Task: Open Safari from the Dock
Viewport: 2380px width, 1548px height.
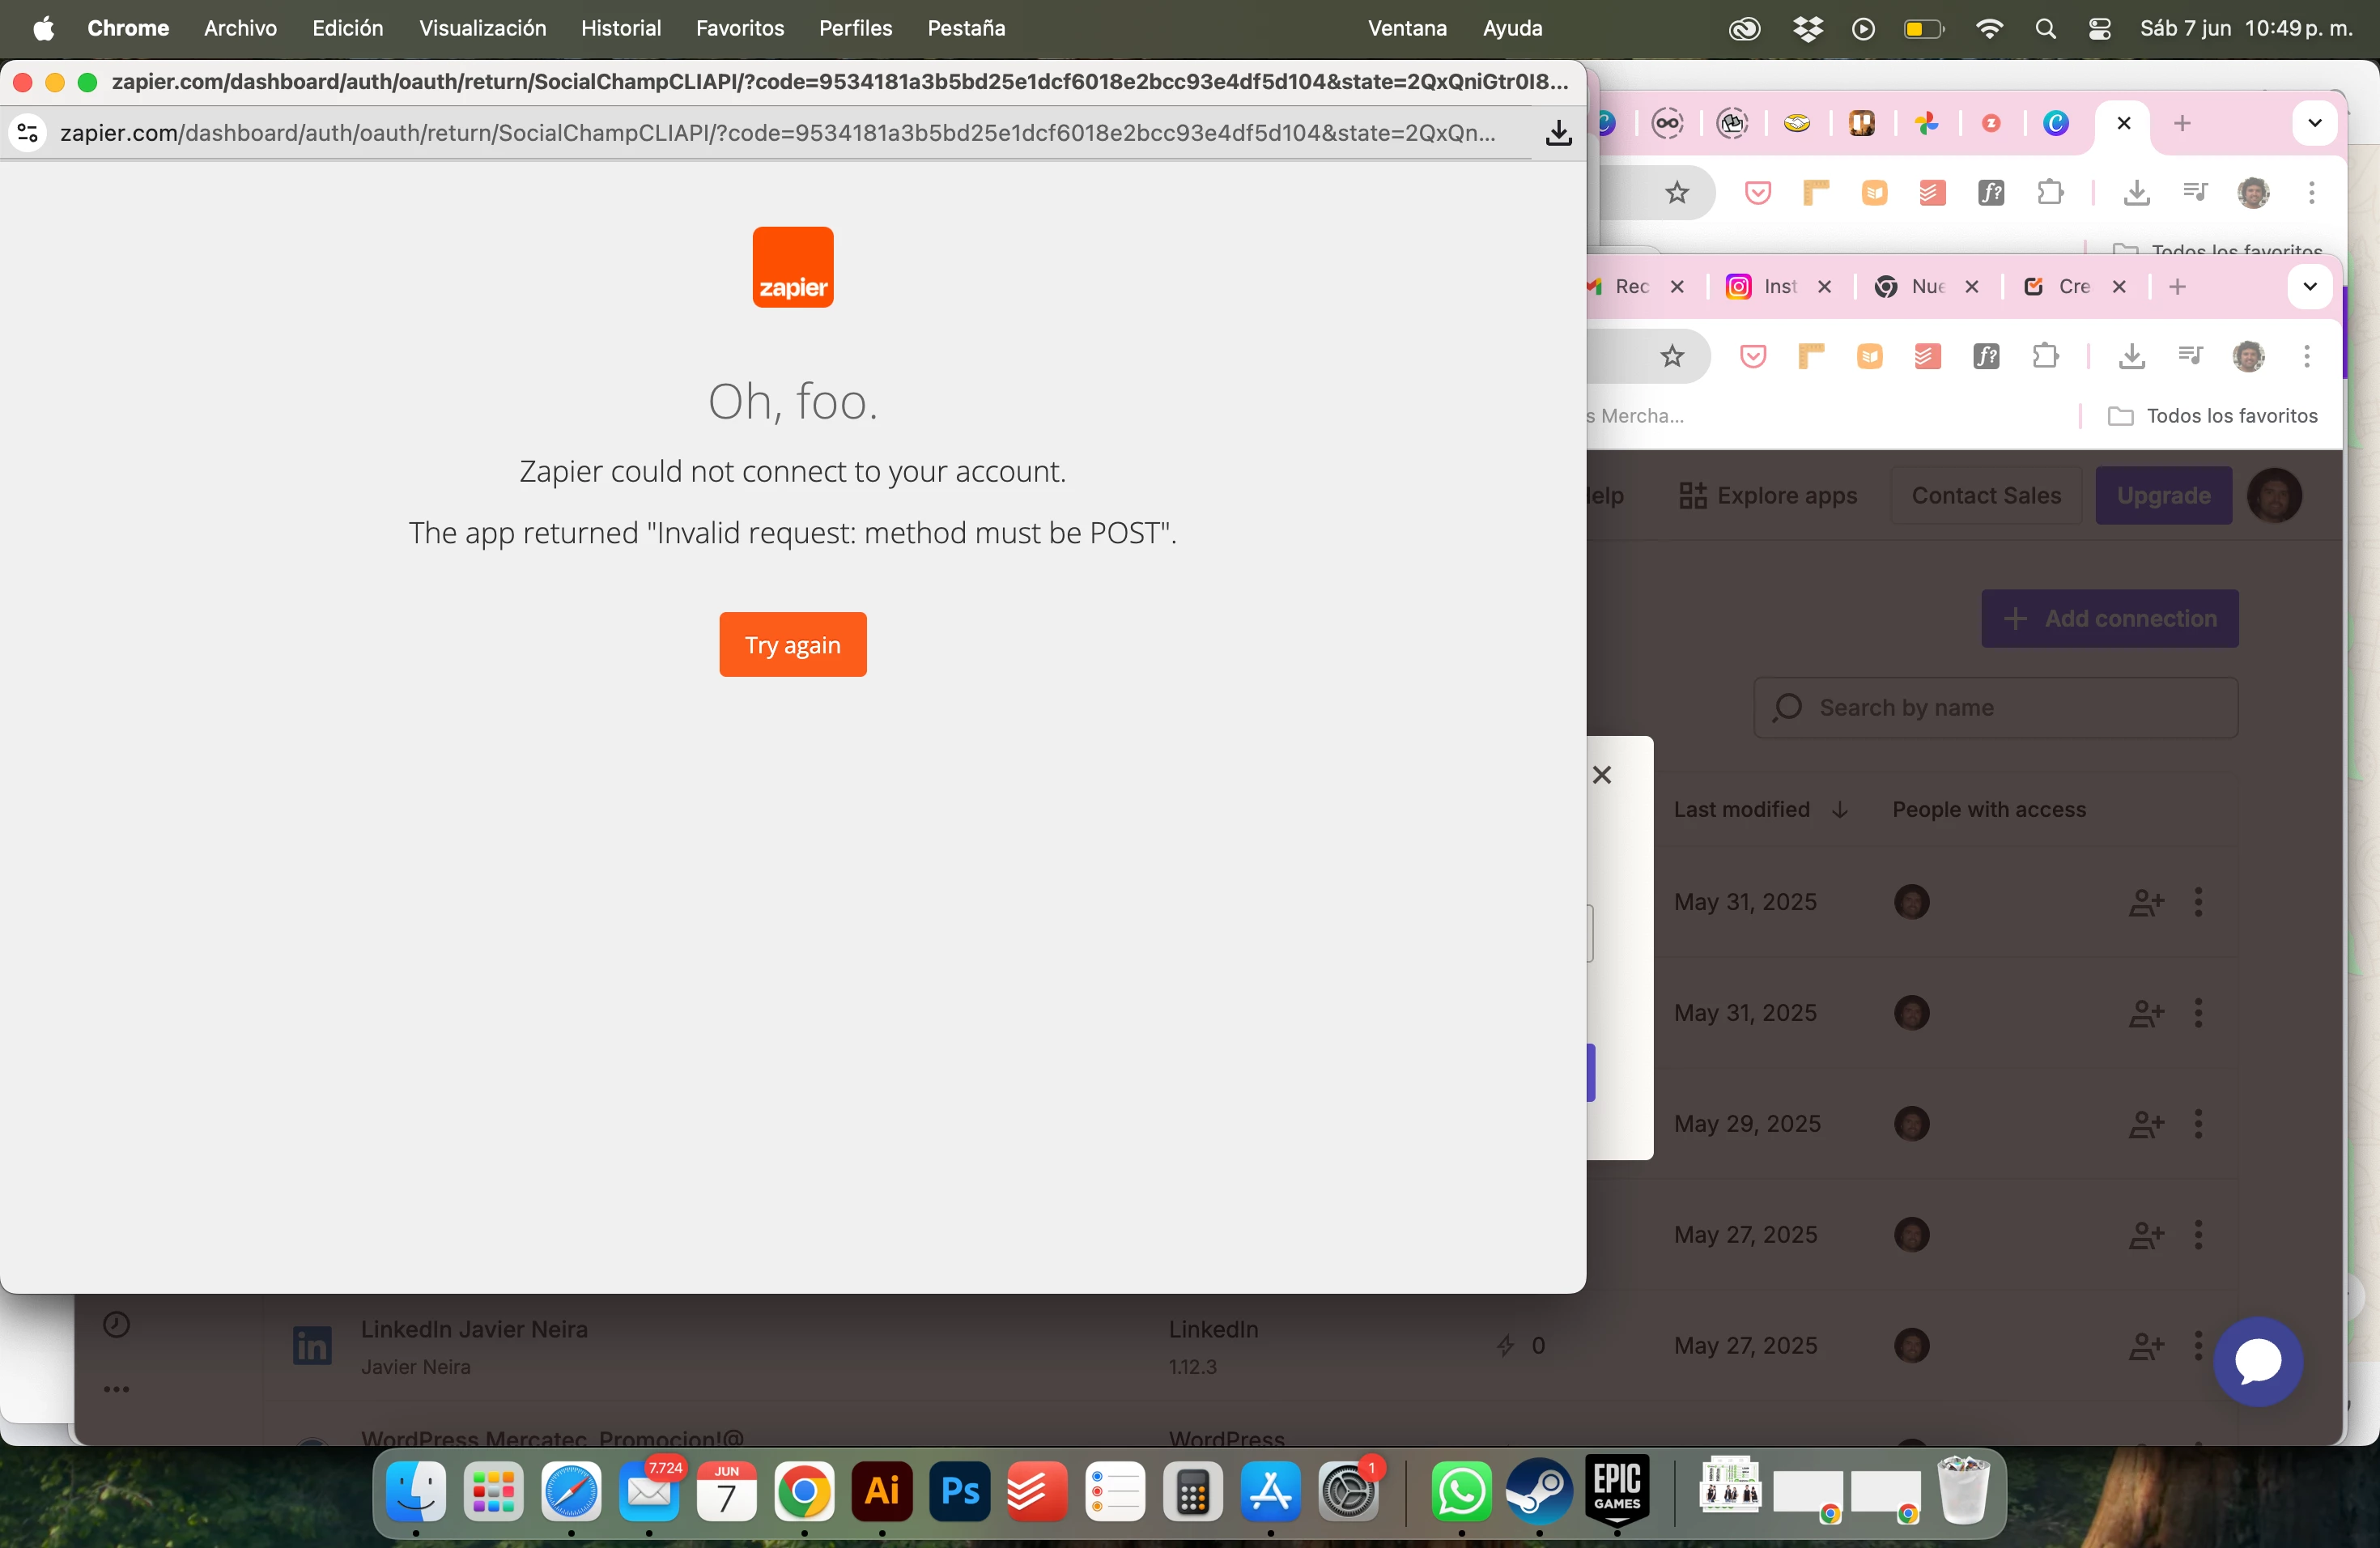Action: (571, 1491)
